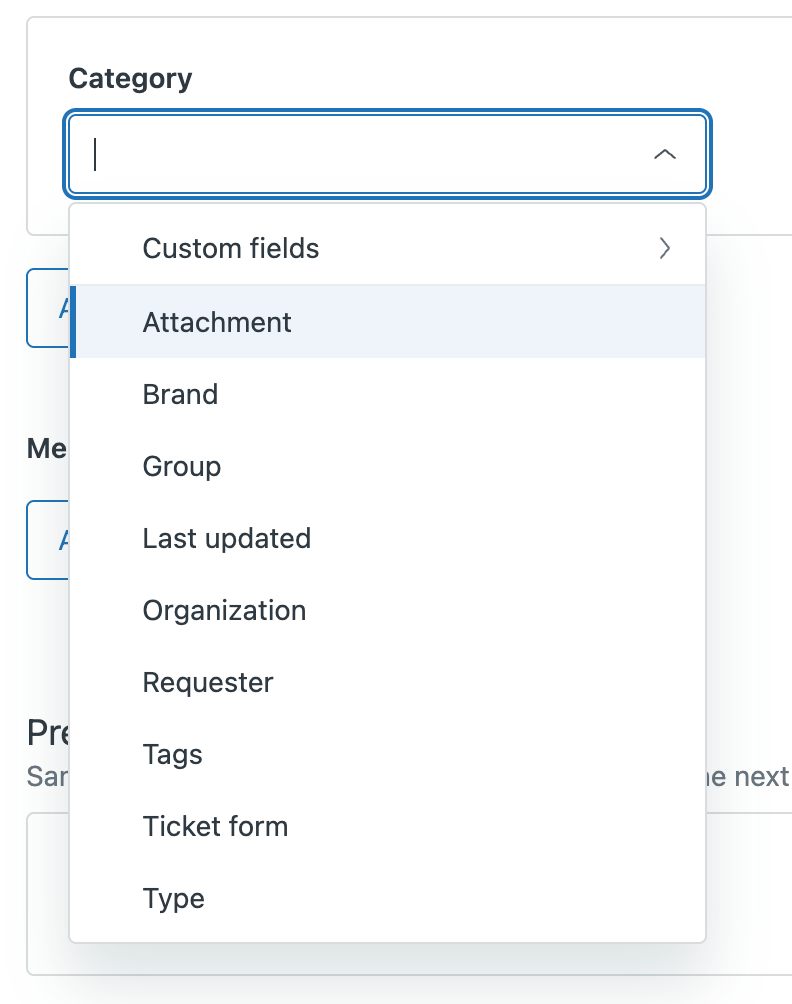Choose Organization as the category
The height and width of the screenshot is (1004, 792).
click(224, 610)
